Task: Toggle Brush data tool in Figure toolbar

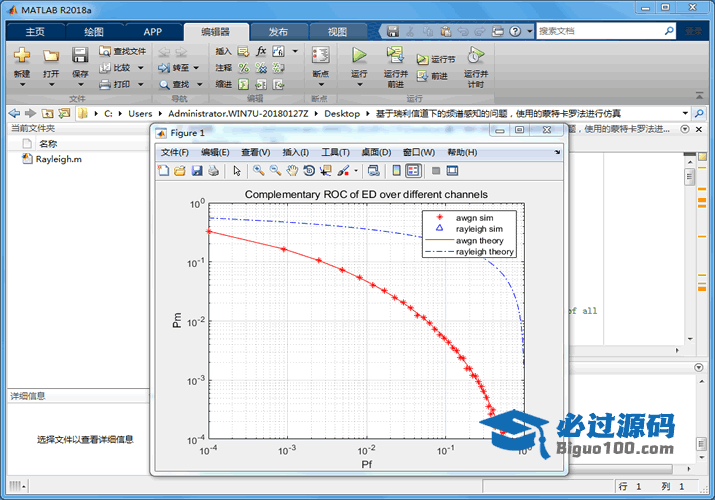Action: click(x=343, y=170)
